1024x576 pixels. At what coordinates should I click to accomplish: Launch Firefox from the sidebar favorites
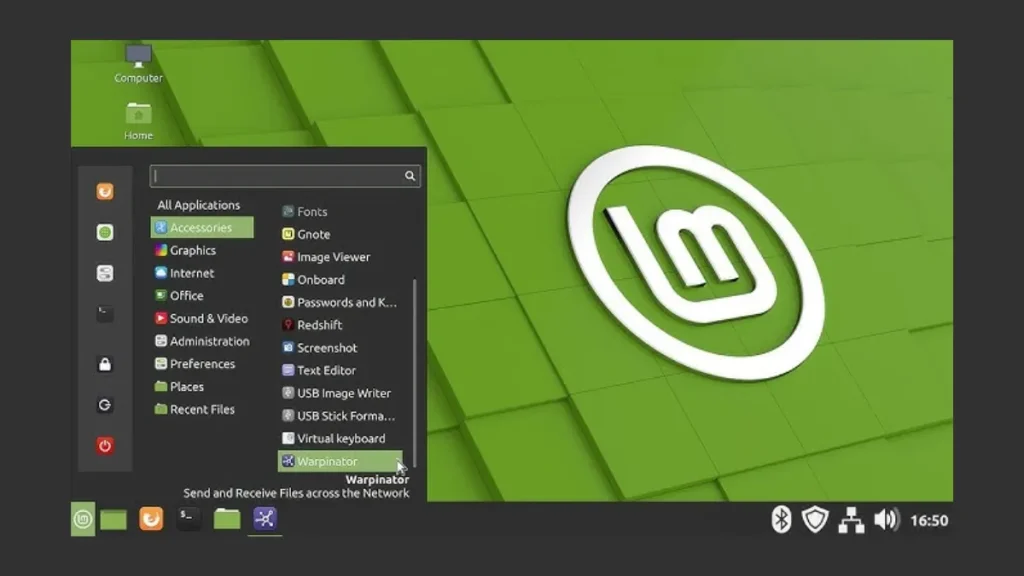[x=104, y=190]
